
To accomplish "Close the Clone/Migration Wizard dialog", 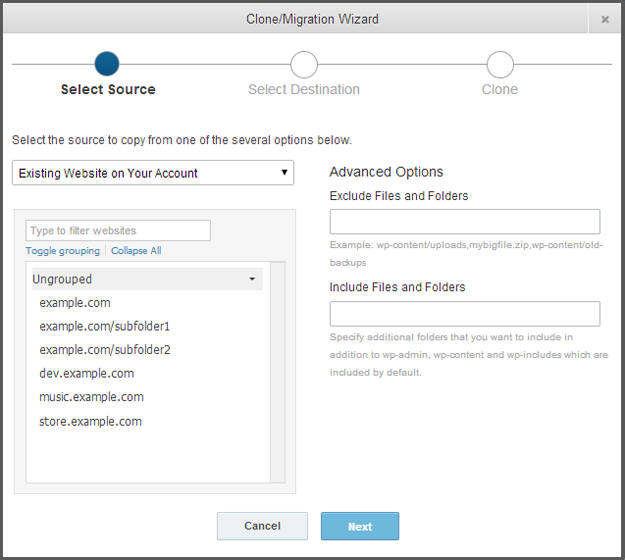I will (x=605, y=19).
